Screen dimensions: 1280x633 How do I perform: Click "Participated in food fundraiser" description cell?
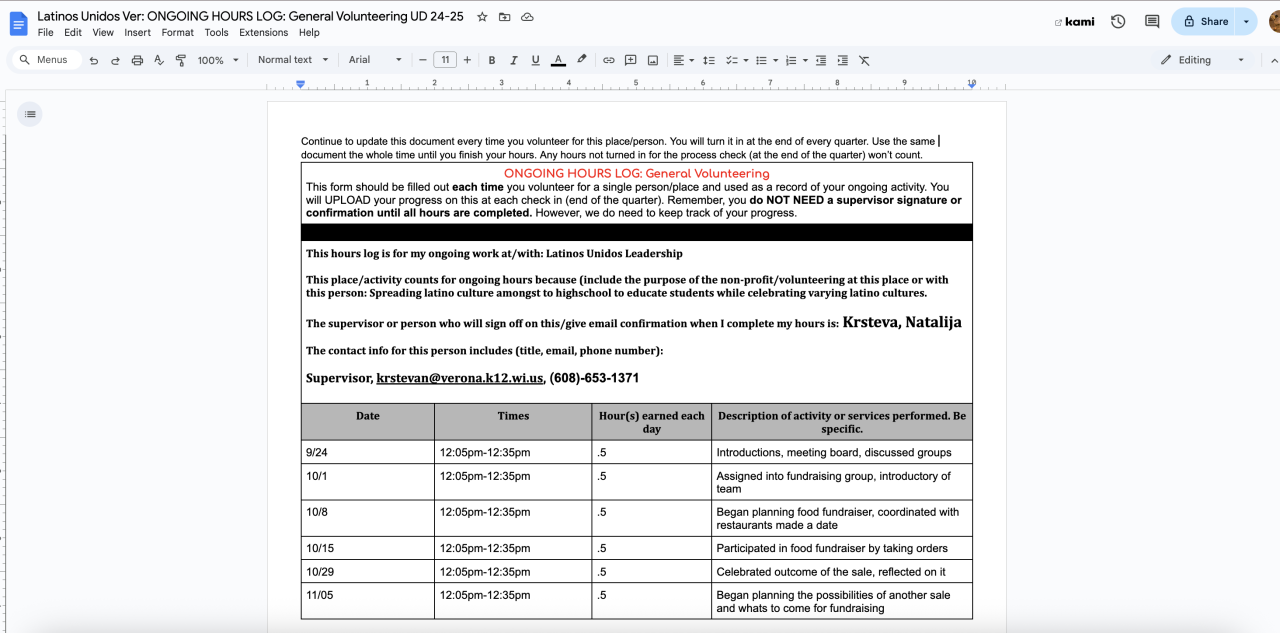841,548
